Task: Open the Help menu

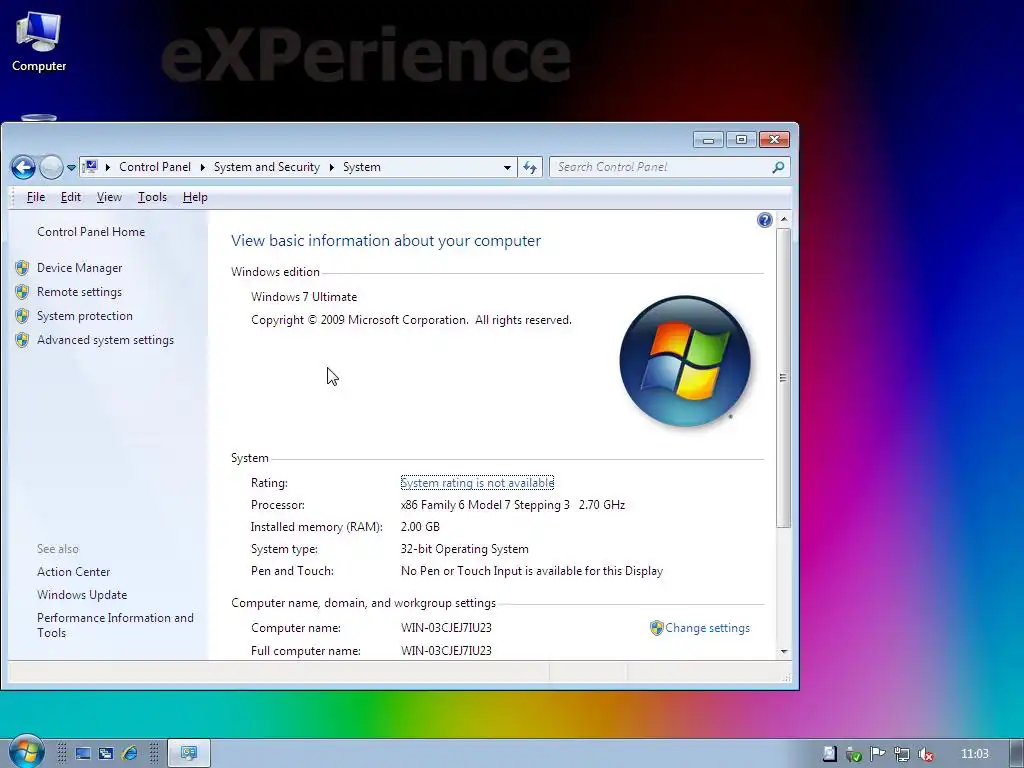Action: (x=195, y=197)
